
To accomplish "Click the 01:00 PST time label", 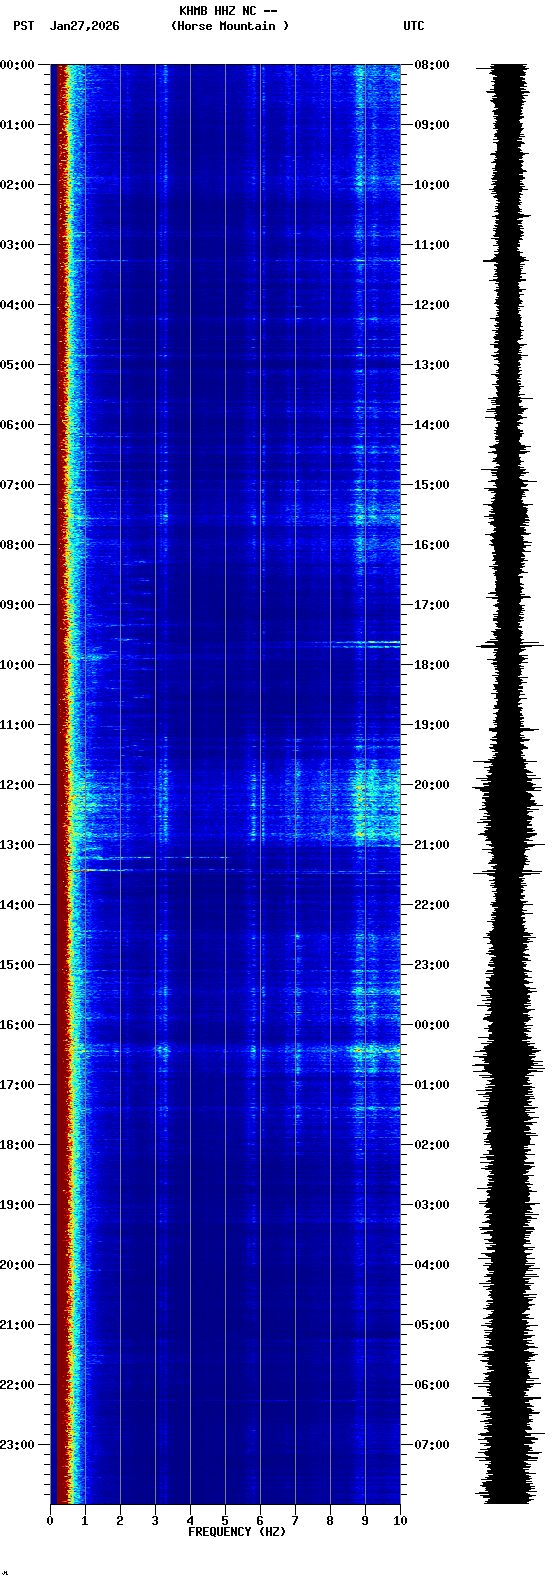I will click(17, 125).
